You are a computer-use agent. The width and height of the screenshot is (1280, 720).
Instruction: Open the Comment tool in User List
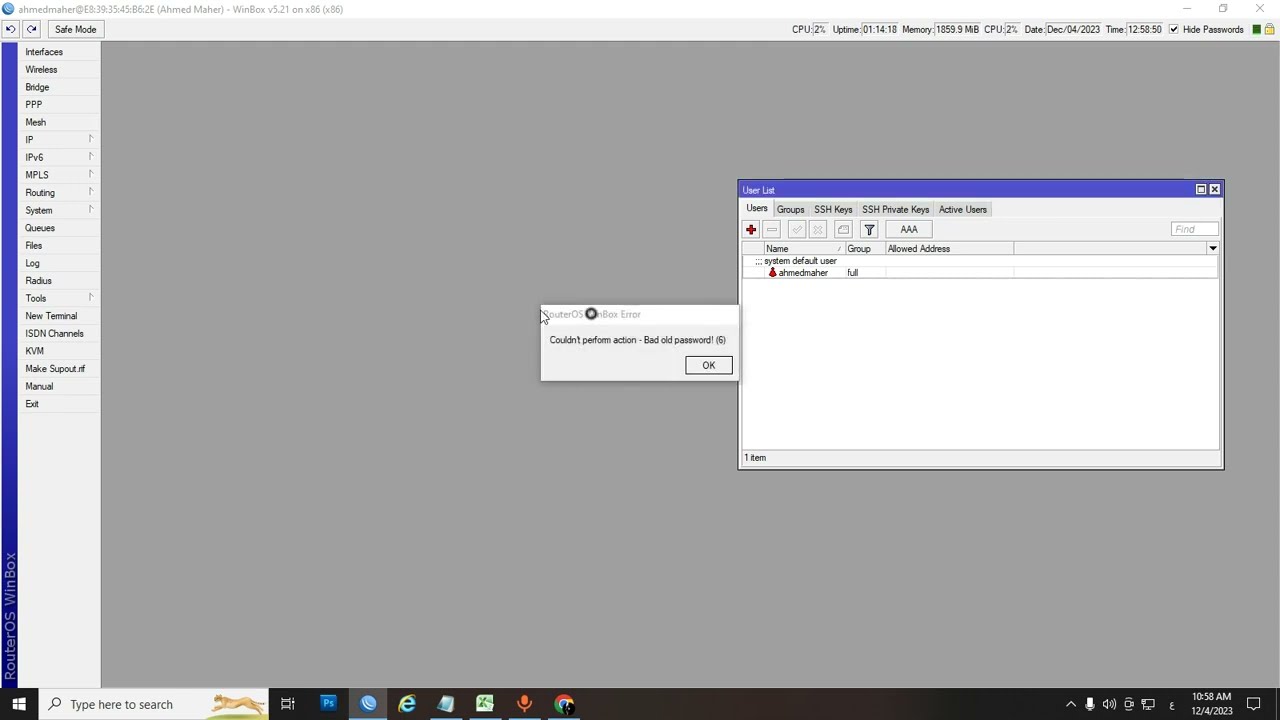pos(843,230)
